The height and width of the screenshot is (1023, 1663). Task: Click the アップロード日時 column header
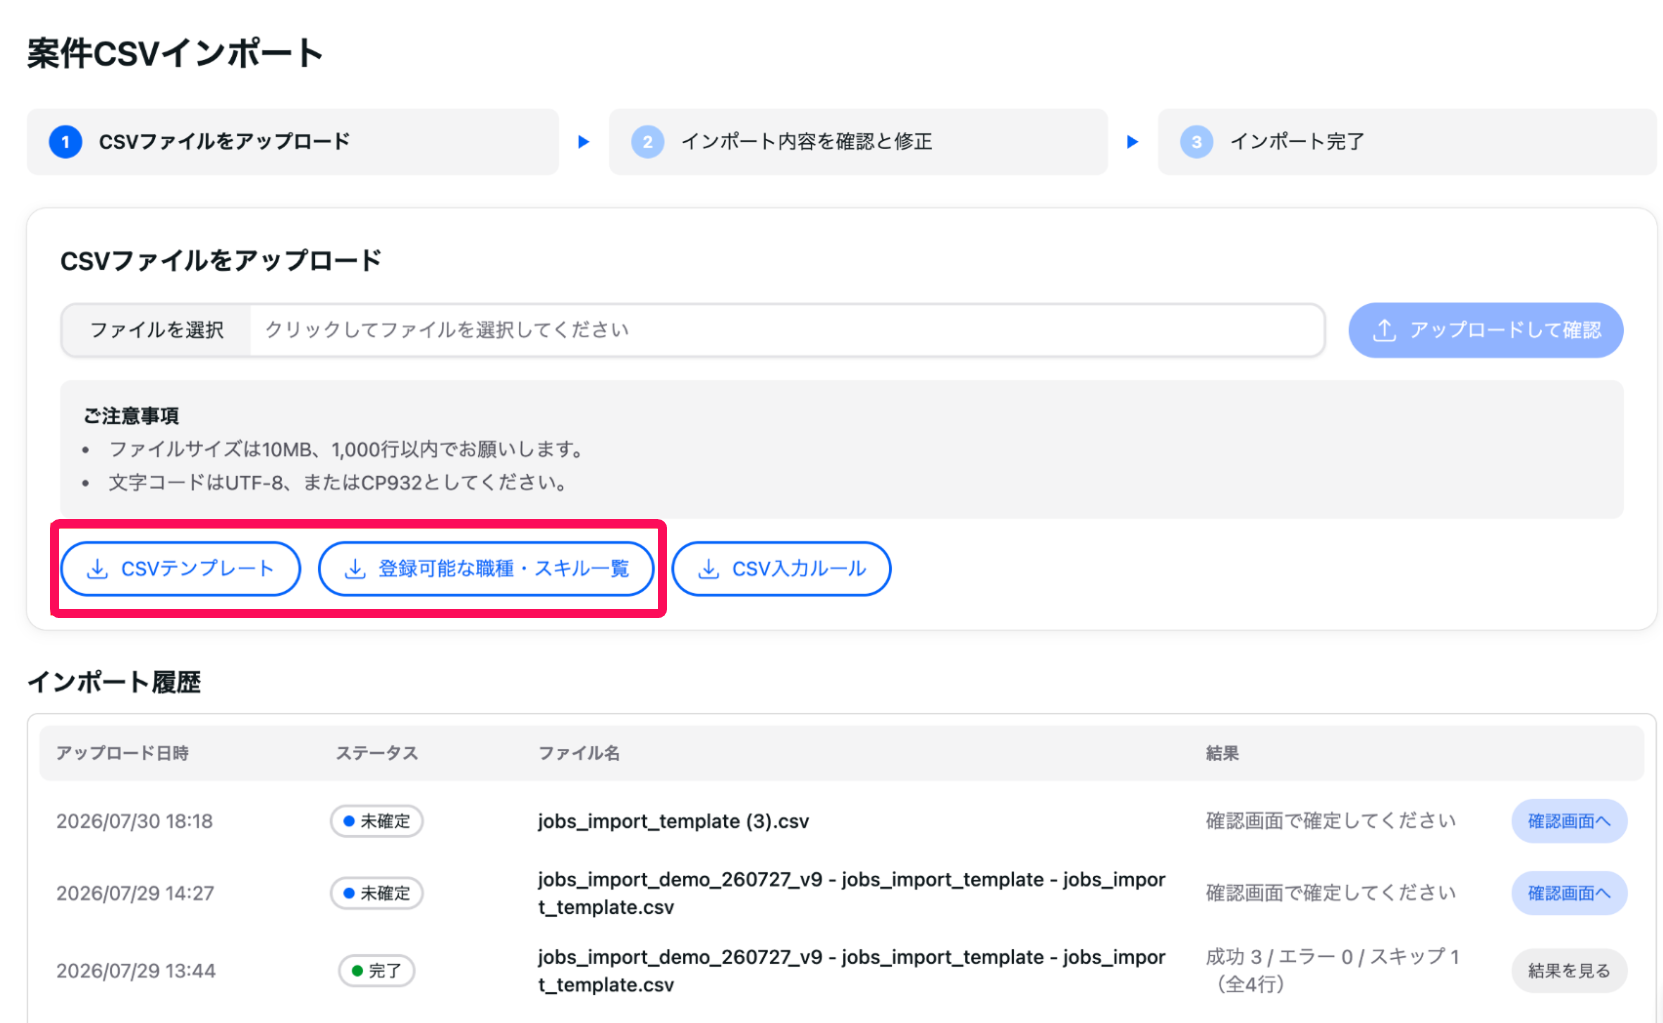[x=122, y=753]
